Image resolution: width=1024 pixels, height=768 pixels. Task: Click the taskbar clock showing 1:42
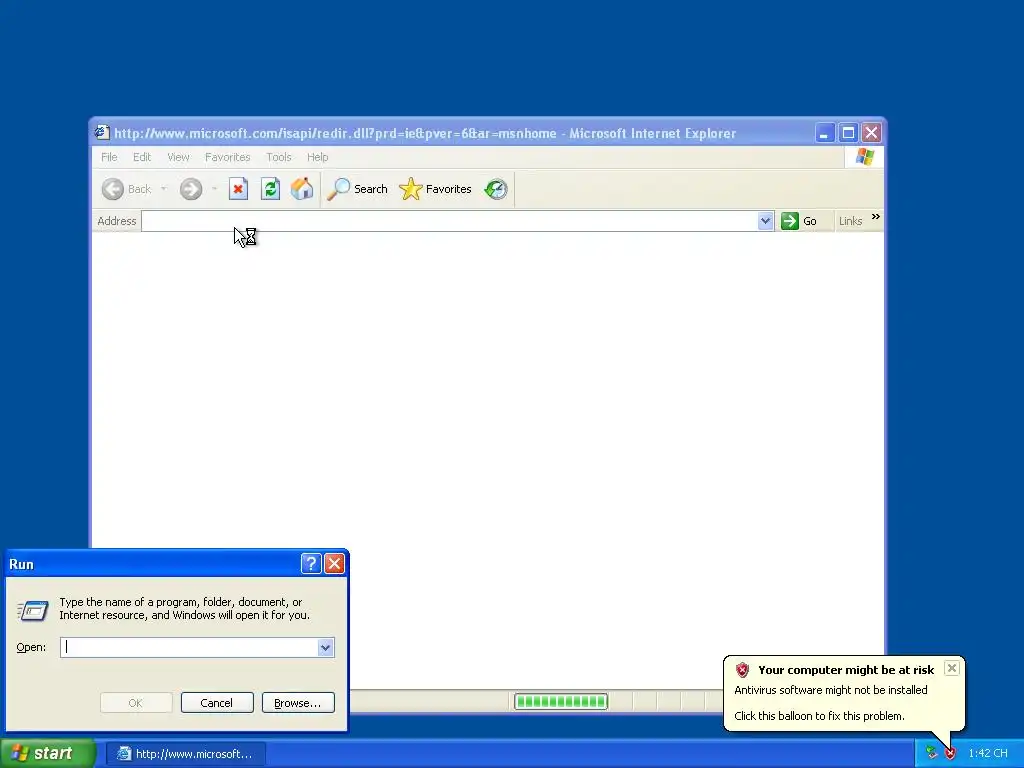coord(987,754)
